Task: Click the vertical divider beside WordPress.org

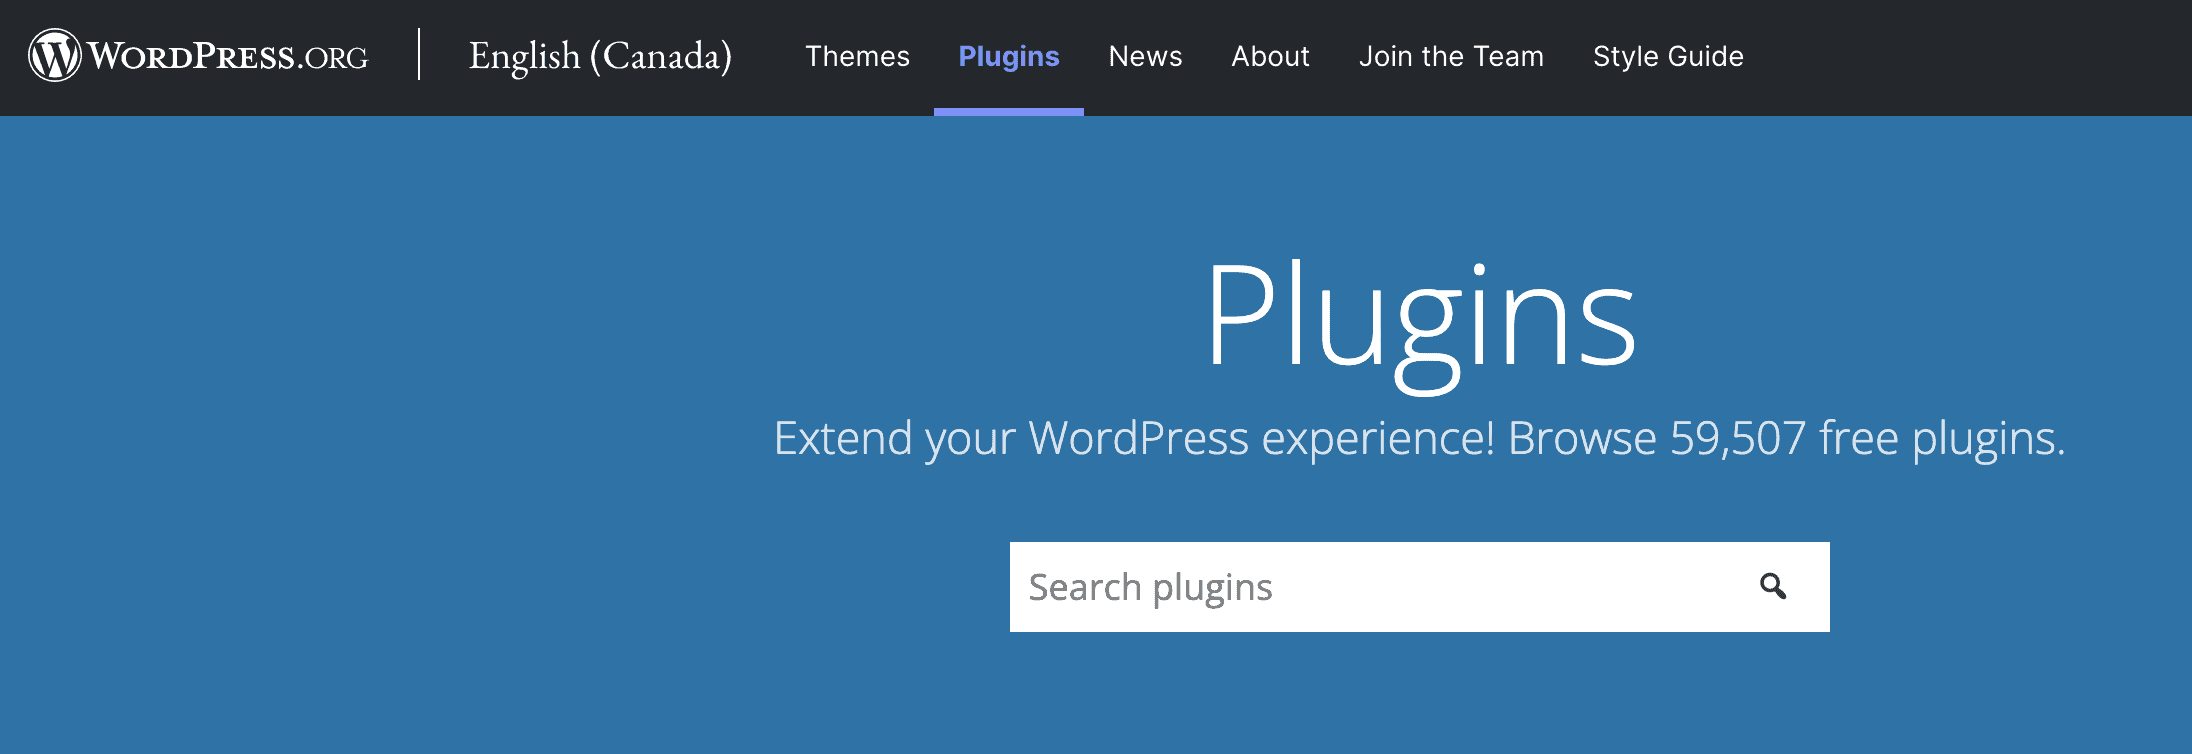Action: tap(419, 55)
